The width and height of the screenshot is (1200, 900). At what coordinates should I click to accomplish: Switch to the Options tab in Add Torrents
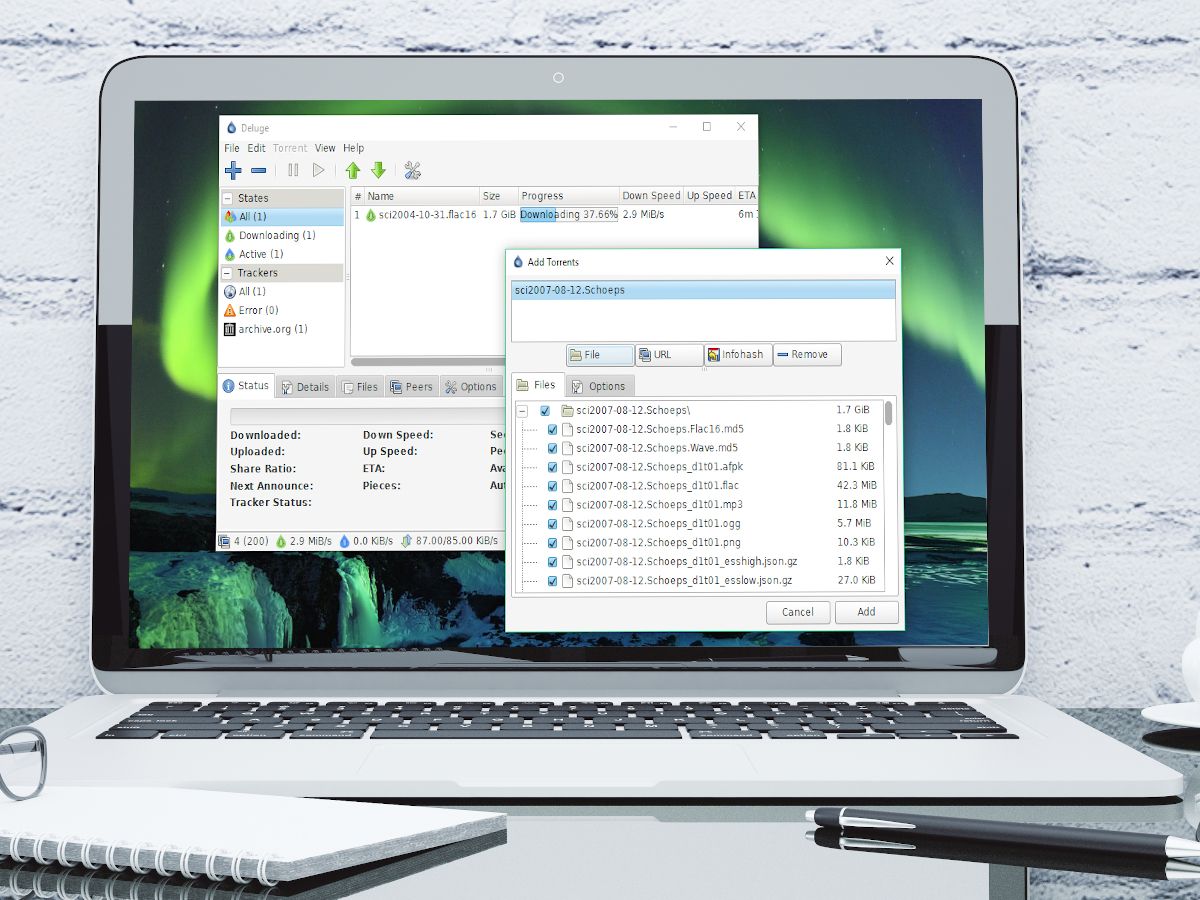coord(600,385)
